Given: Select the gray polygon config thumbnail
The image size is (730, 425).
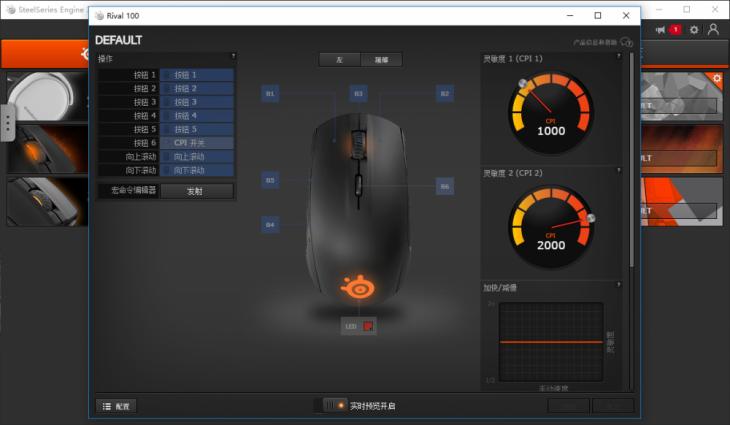Looking at the screenshot, I should [682, 96].
